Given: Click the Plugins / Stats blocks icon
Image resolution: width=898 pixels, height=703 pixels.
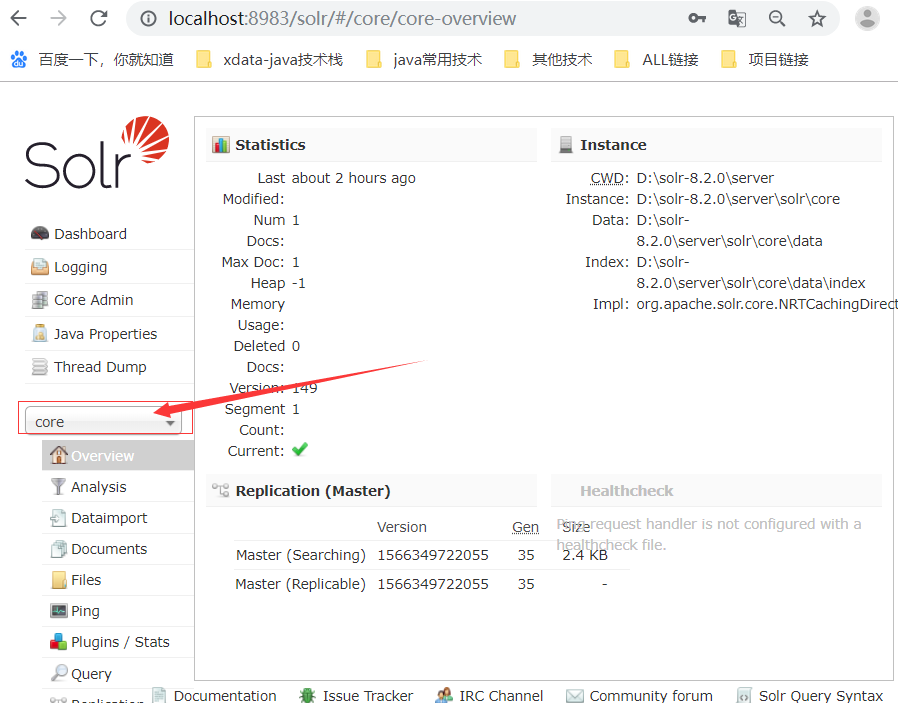Looking at the screenshot, I should (58, 642).
